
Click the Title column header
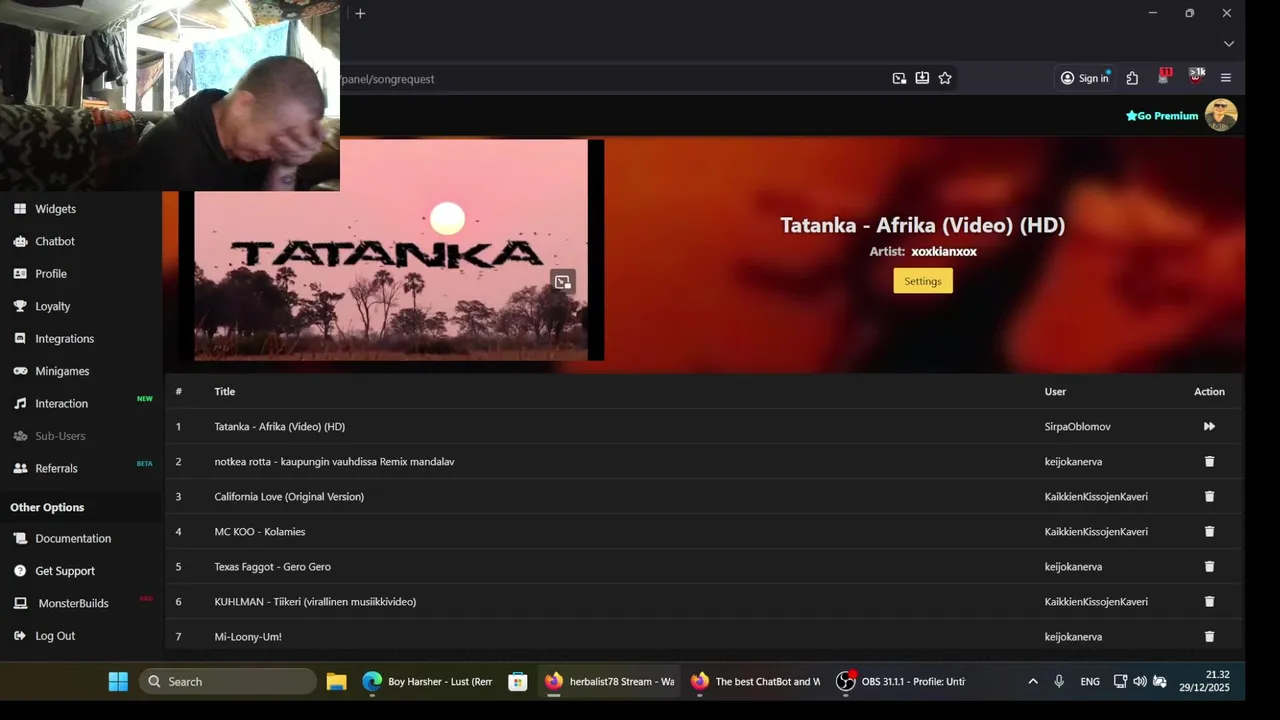click(224, 391)
